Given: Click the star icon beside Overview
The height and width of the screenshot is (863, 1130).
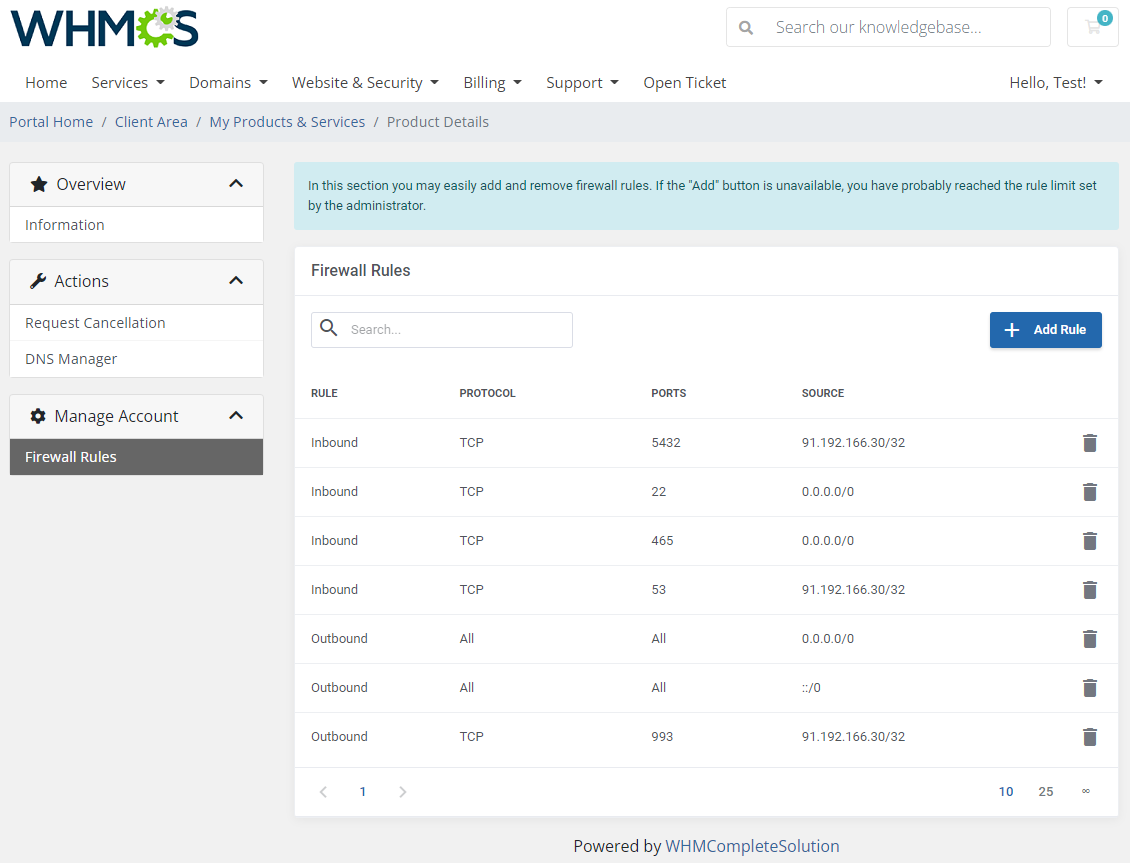Looking at the screenshot, I should point(39,184).
